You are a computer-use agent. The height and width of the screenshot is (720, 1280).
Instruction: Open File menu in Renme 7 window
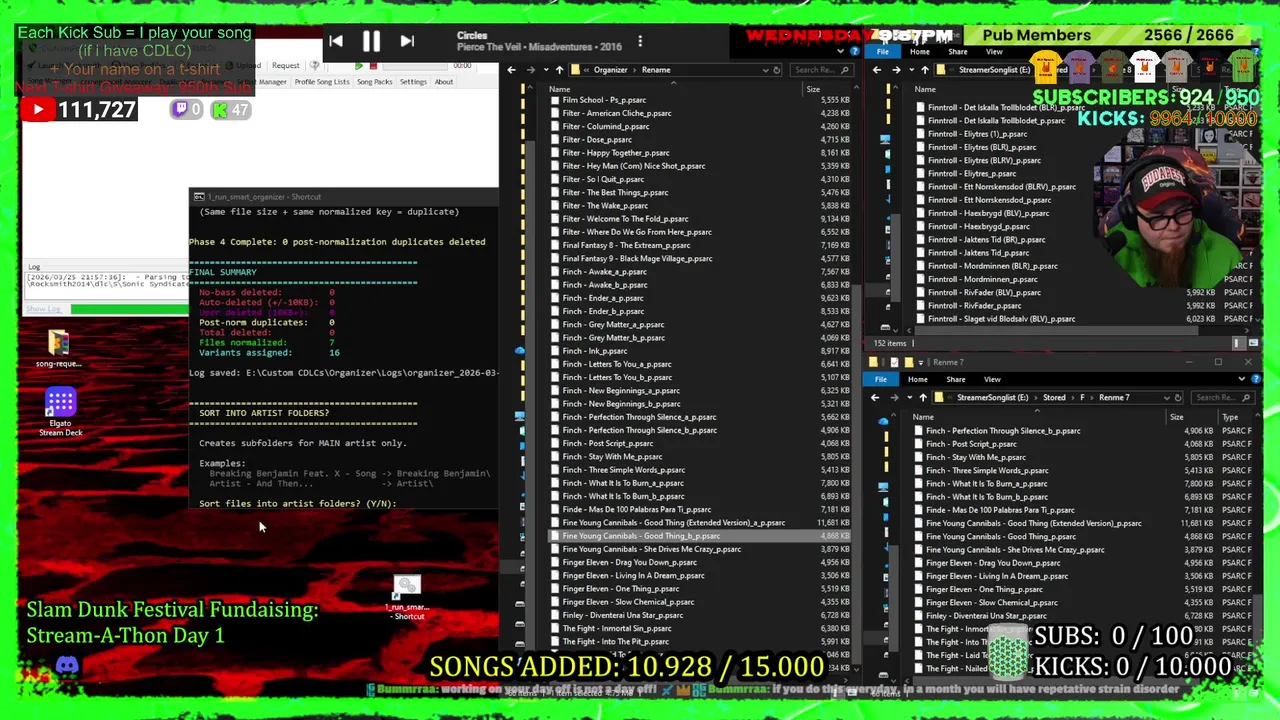click(881, 380)
